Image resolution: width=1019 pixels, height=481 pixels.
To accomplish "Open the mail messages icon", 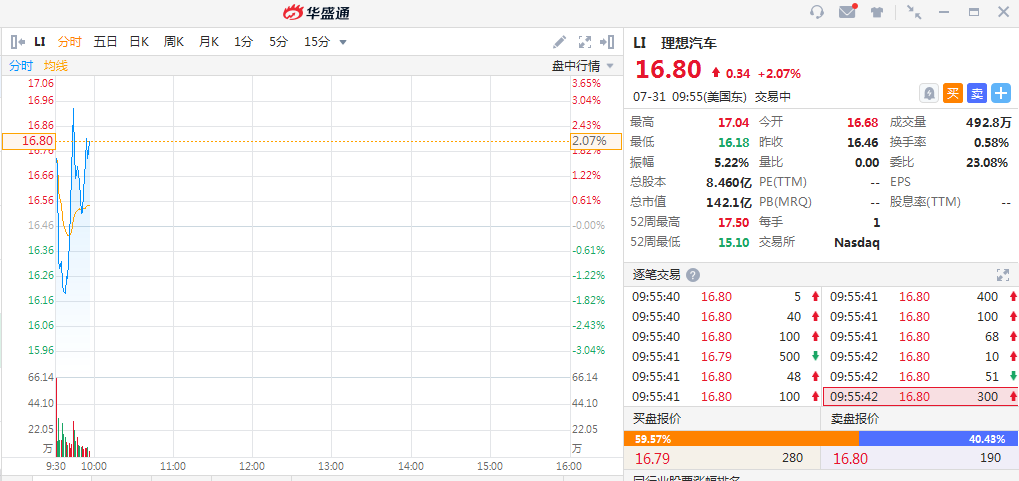I will [847, 12].
